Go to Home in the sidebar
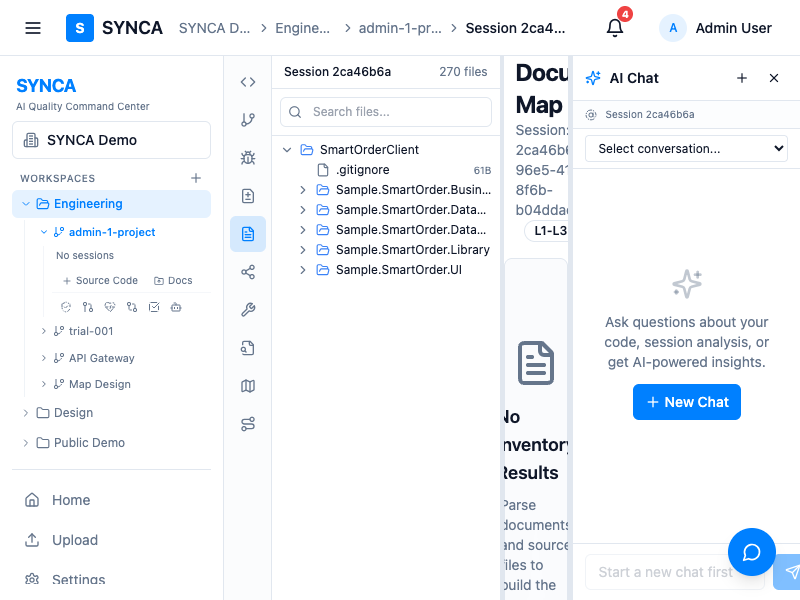The width and height of the screenshot is (800, 600). coord(70,500)
